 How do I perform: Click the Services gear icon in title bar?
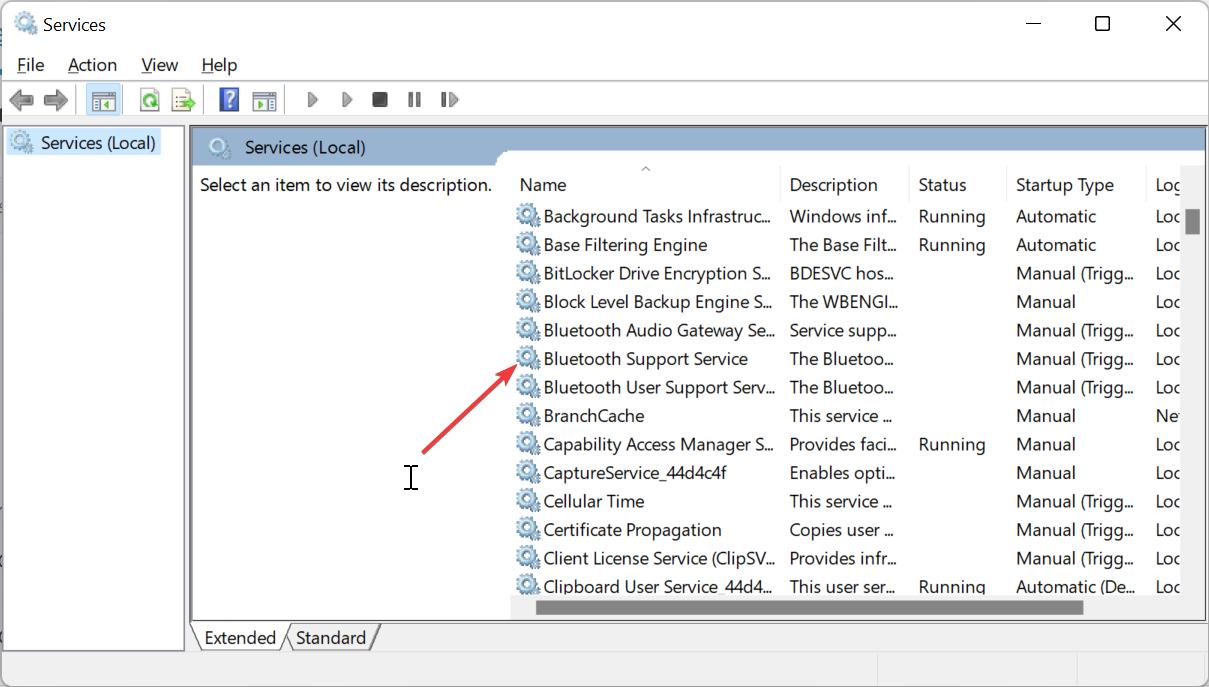(25, 24)
